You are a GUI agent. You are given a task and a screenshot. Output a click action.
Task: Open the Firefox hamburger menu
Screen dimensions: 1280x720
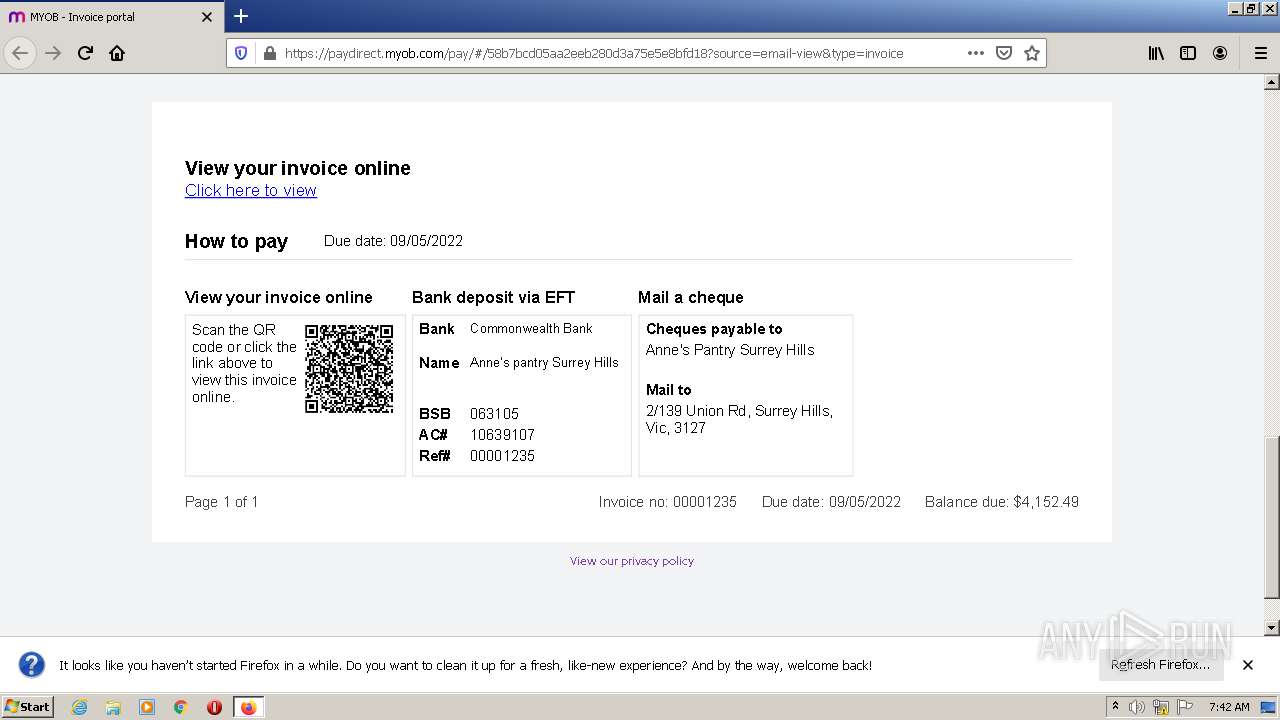1260,53
